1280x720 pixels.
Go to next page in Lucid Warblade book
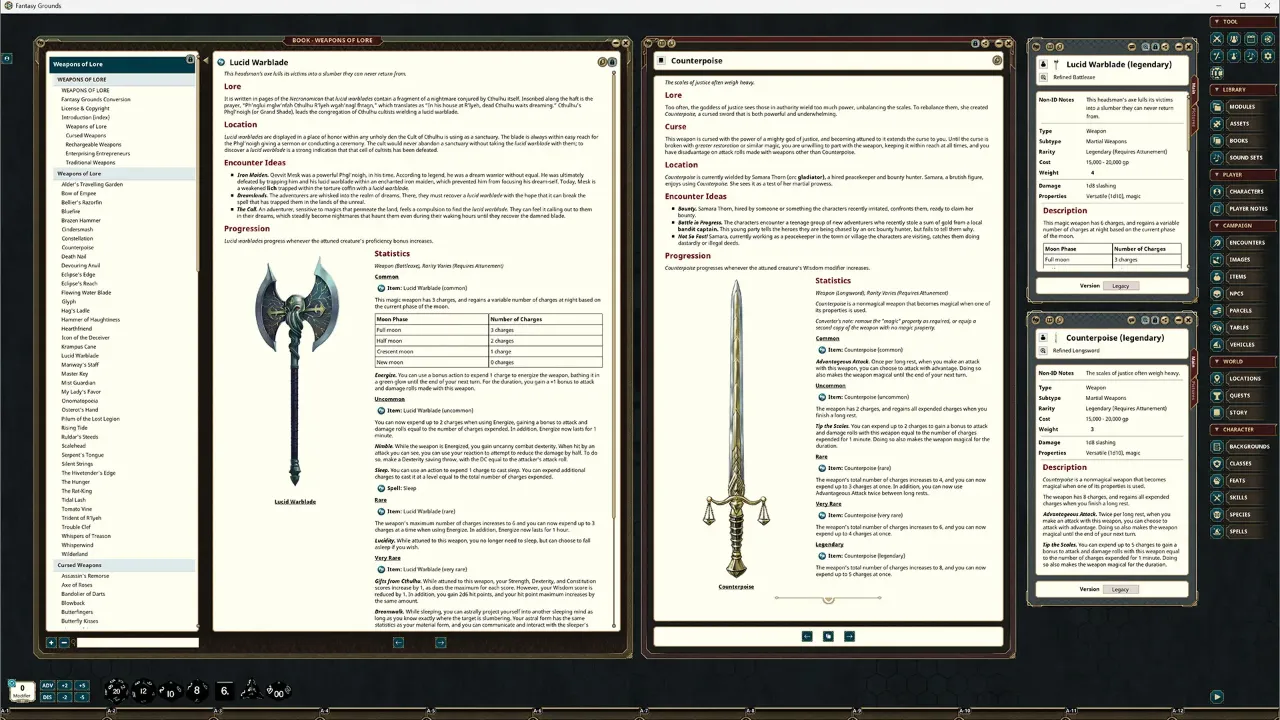tap(440, 642)
